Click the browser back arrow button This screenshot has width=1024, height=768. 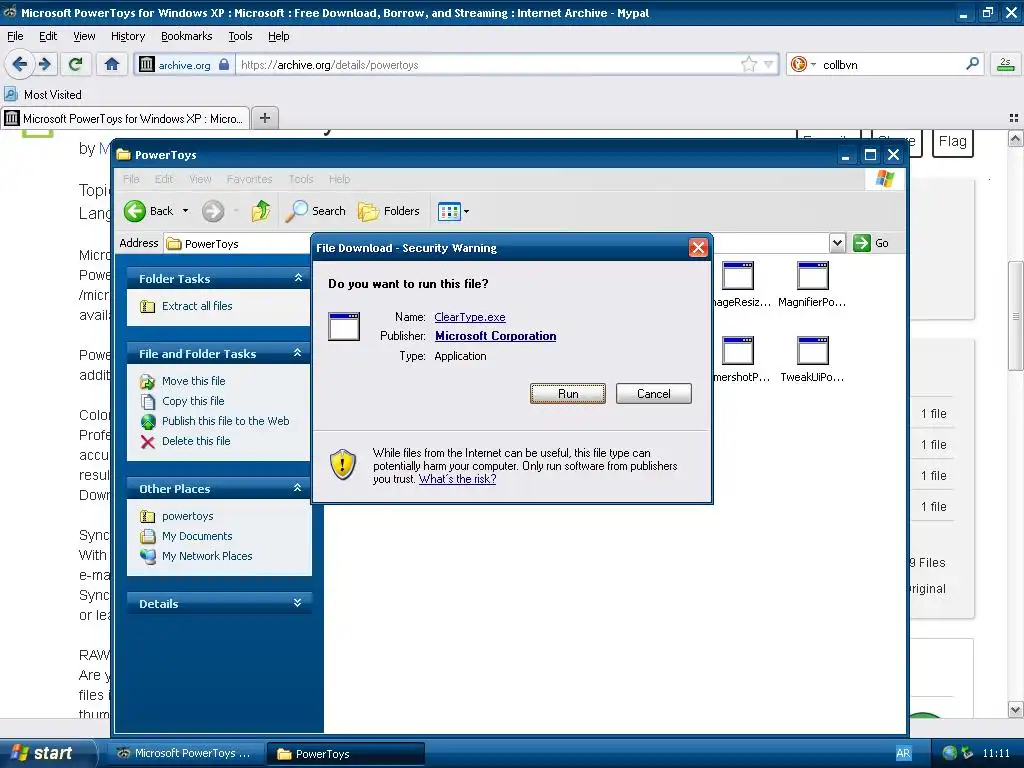(20, 64)
